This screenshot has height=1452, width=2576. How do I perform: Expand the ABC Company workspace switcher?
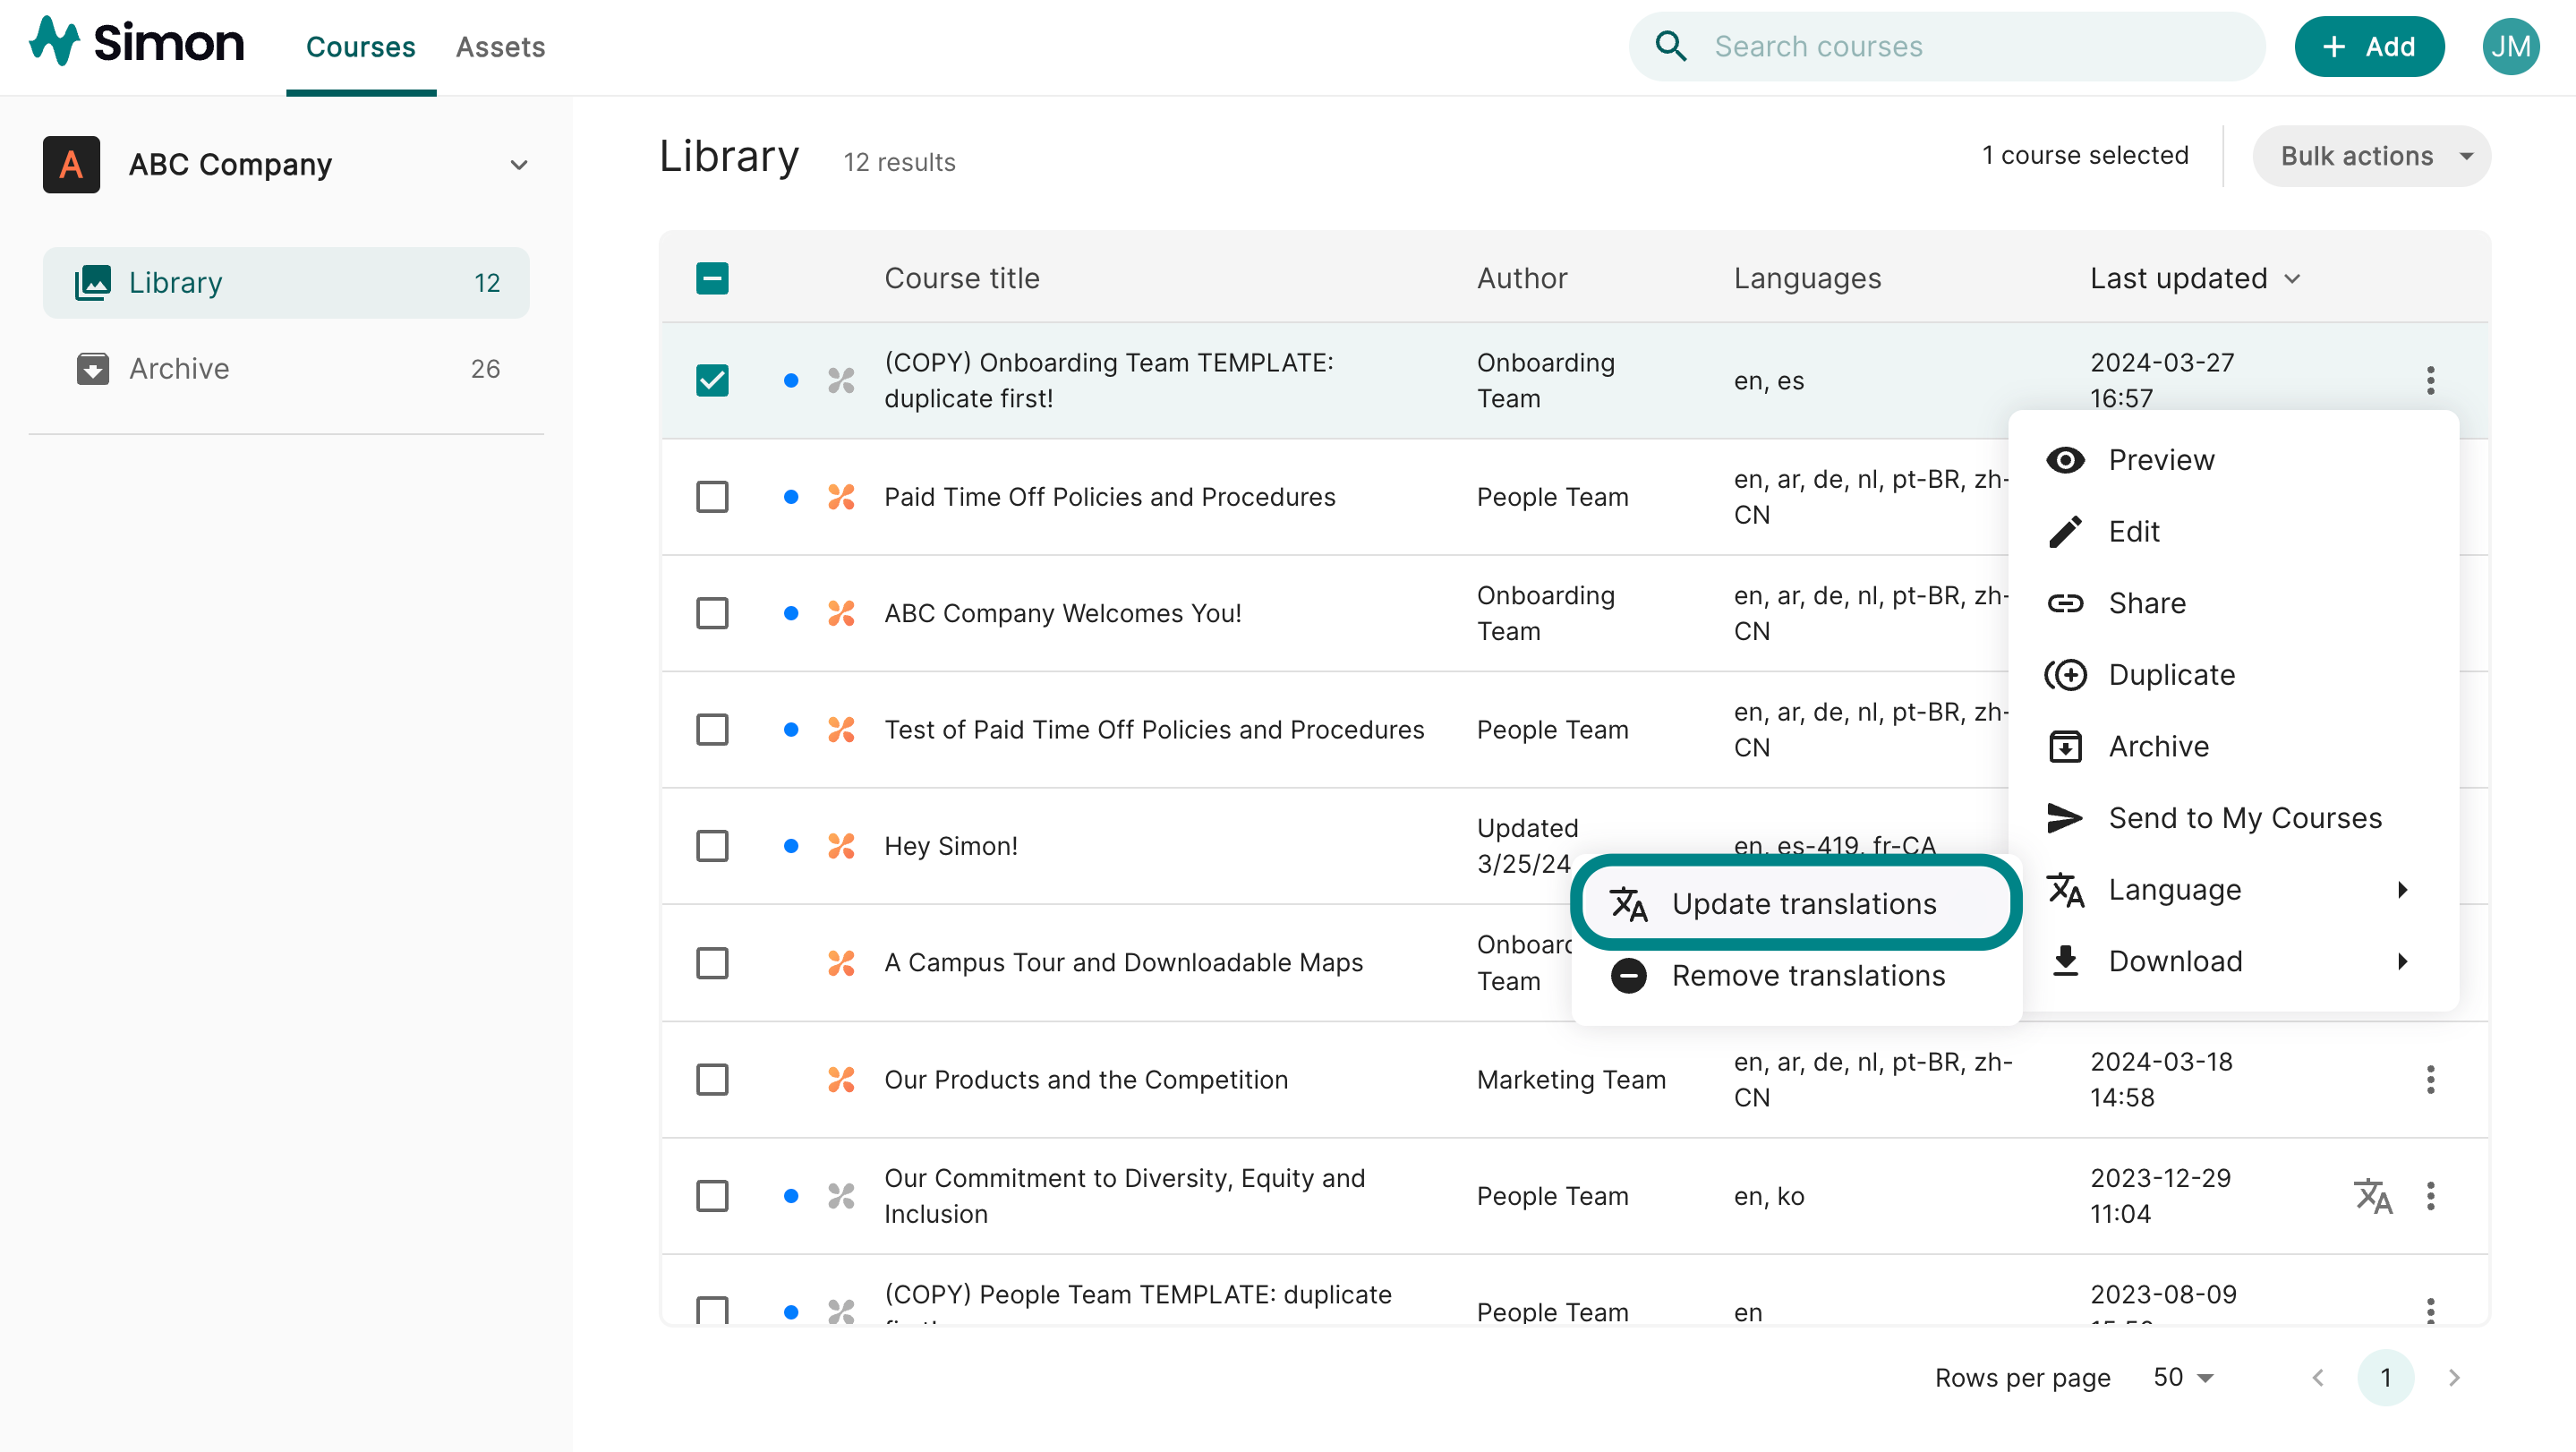point(518,165)
